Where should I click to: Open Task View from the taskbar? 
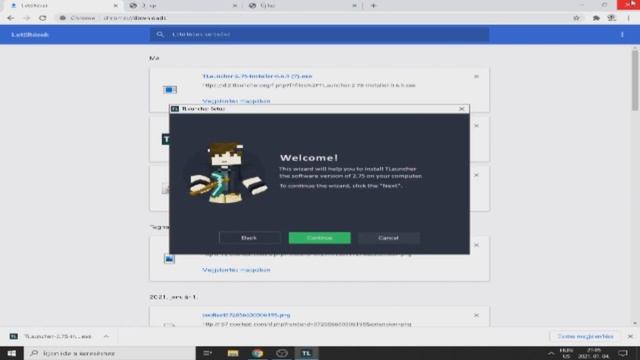(208, 353)
